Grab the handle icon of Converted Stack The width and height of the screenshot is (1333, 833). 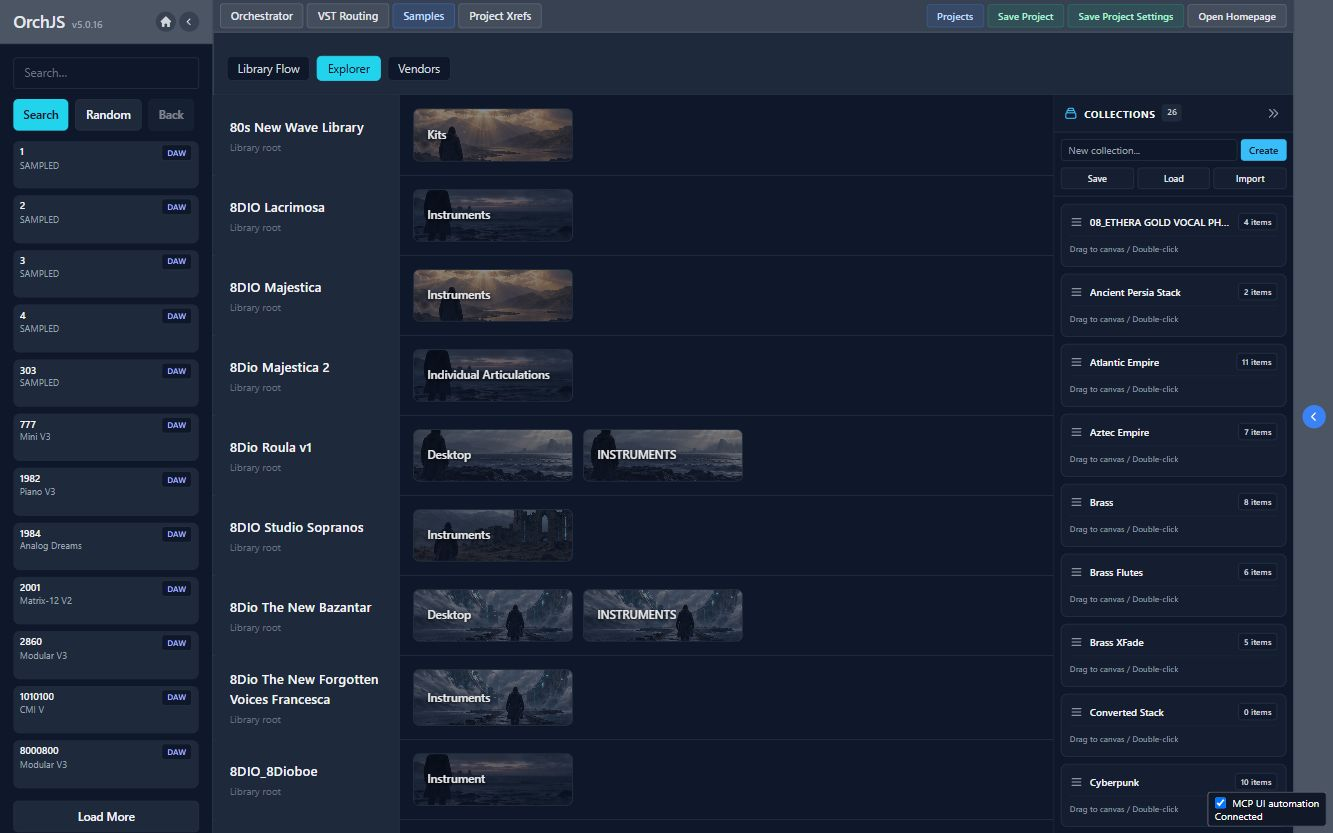[1076, 712]
